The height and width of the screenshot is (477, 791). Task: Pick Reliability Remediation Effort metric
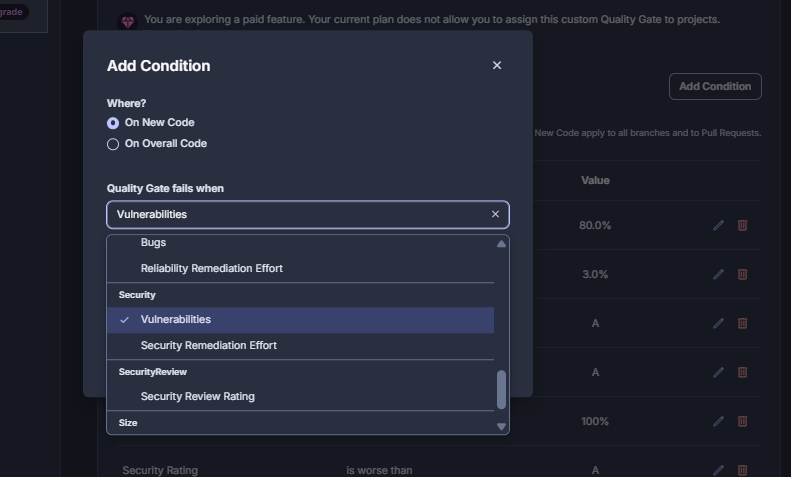pos(300,268)
